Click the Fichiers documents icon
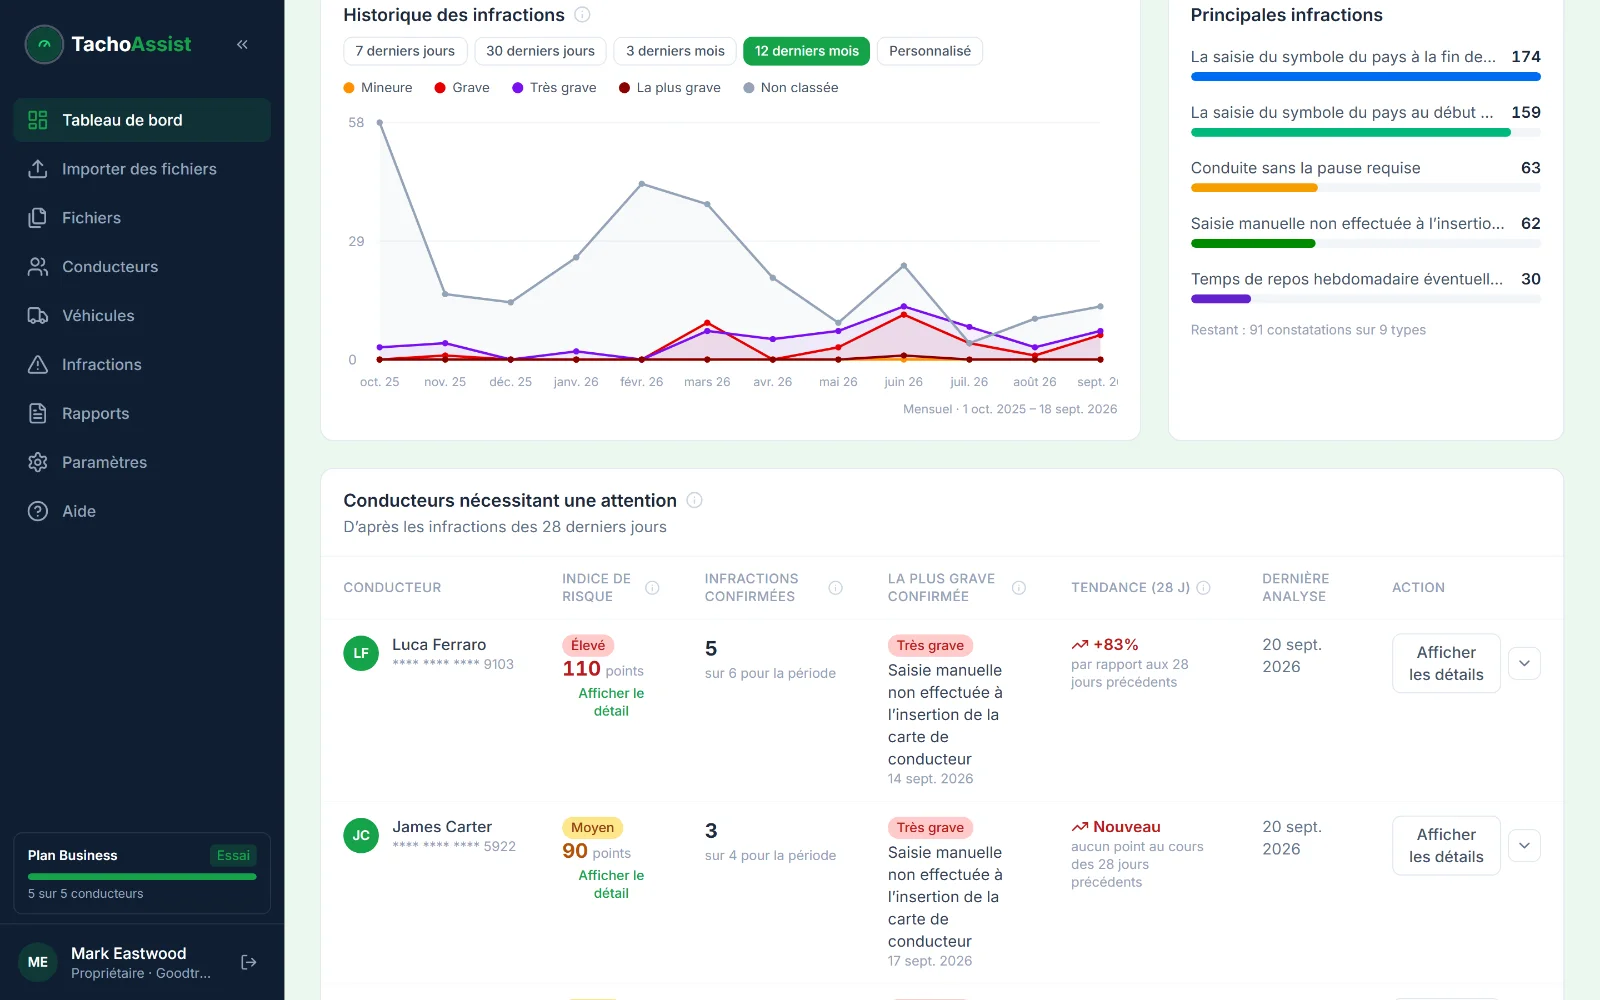This screenshot has height=1000, width=1600. point(38,218)
